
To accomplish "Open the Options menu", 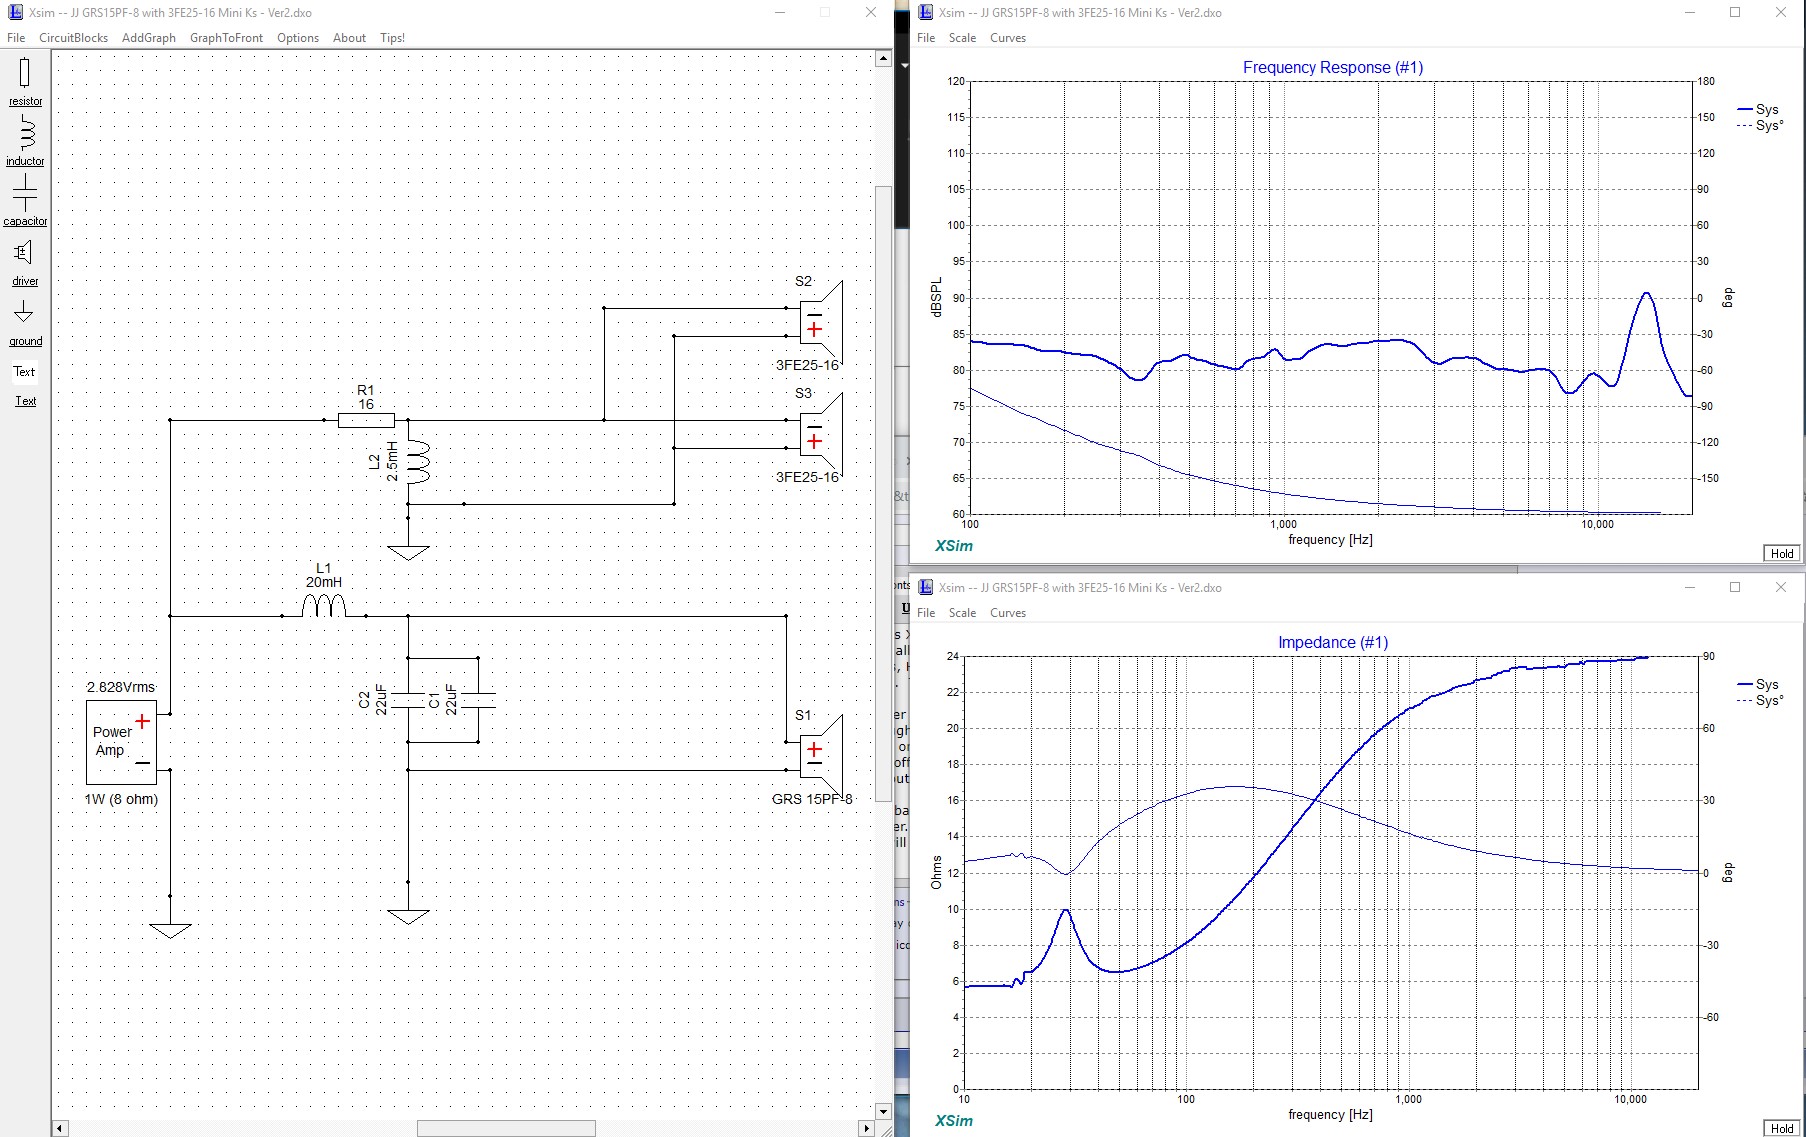I will 298,38.
